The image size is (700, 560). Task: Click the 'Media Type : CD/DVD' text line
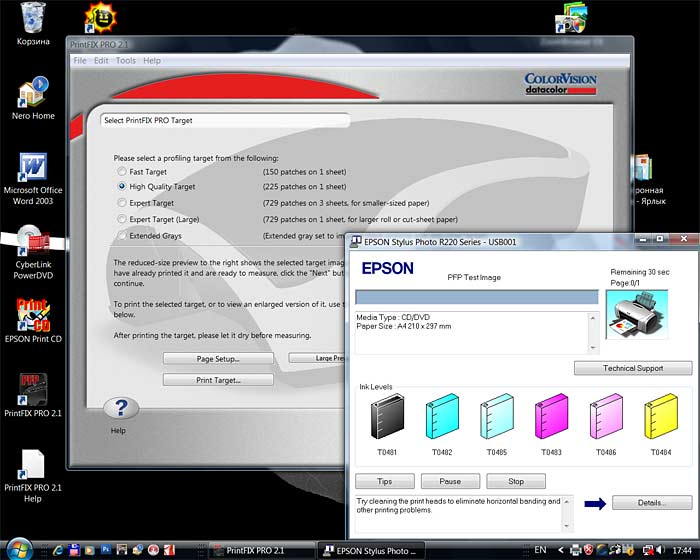coord(393,317)
